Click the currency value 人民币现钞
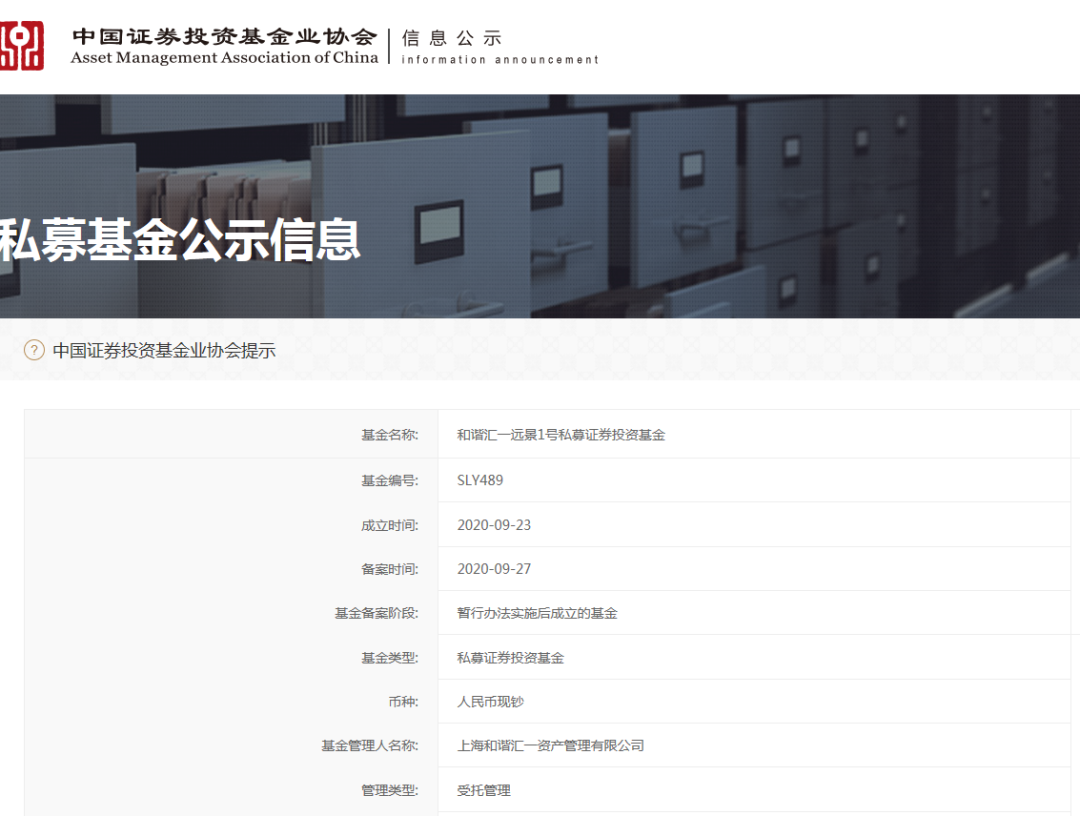The image size is (1080, 816). pyautogui.click(x=490, y=702)
